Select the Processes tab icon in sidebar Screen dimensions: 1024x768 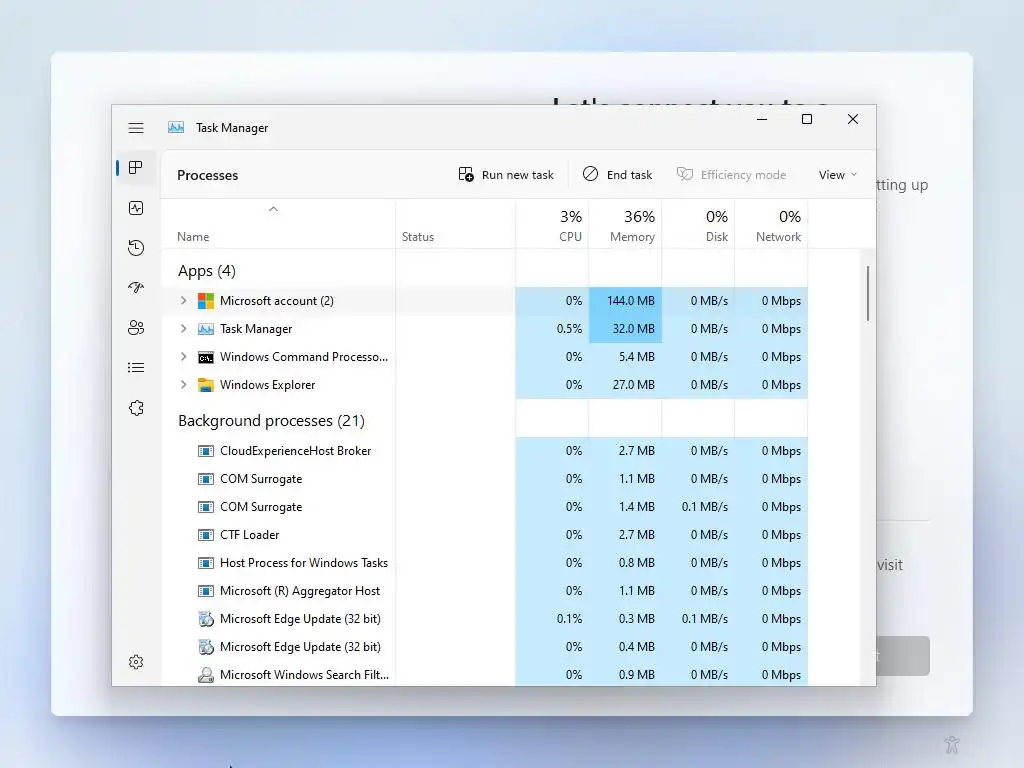pos(136,168)
